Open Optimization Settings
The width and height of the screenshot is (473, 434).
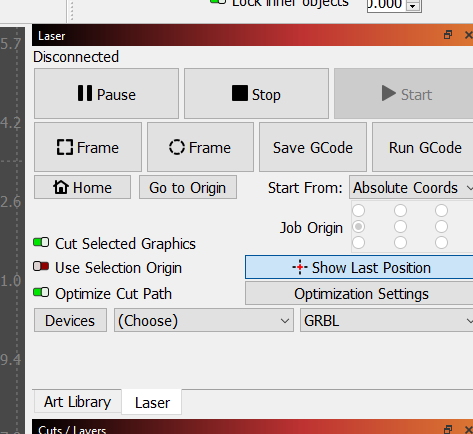pyautogui.click(x=359, y=293)
